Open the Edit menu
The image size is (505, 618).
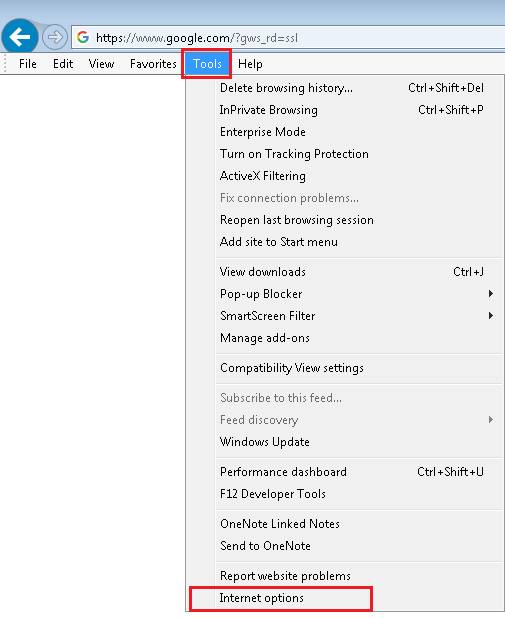[63, 64]
